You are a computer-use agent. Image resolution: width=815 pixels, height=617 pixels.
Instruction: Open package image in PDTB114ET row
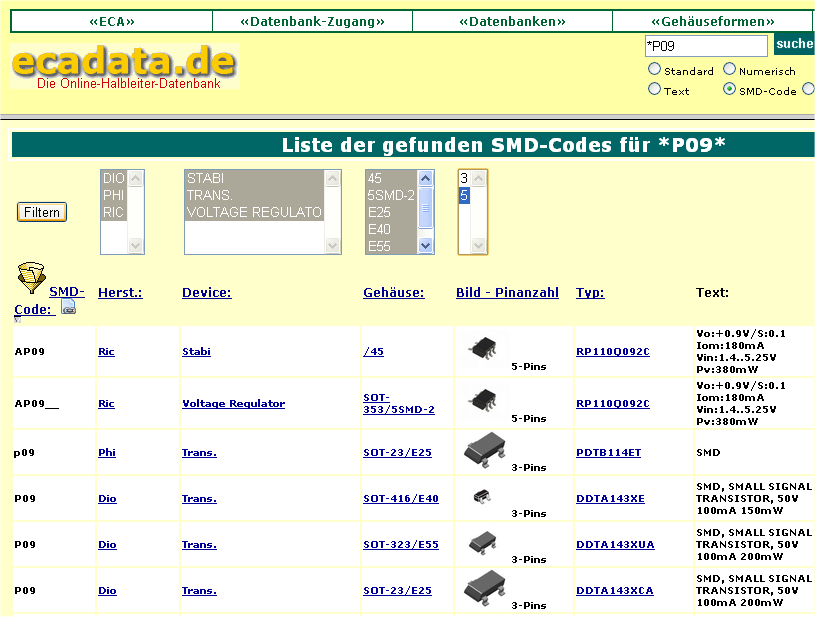[x=484, y=449]
